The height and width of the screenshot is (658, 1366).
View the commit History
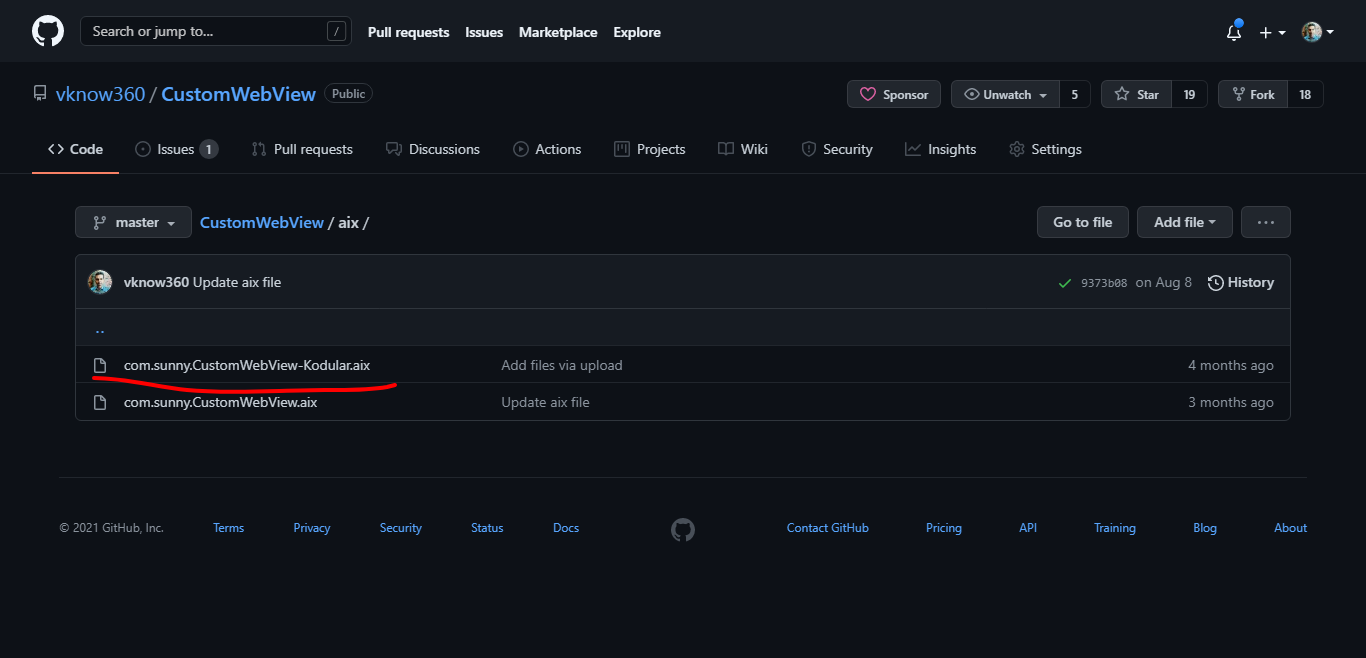pos(1241,282)
